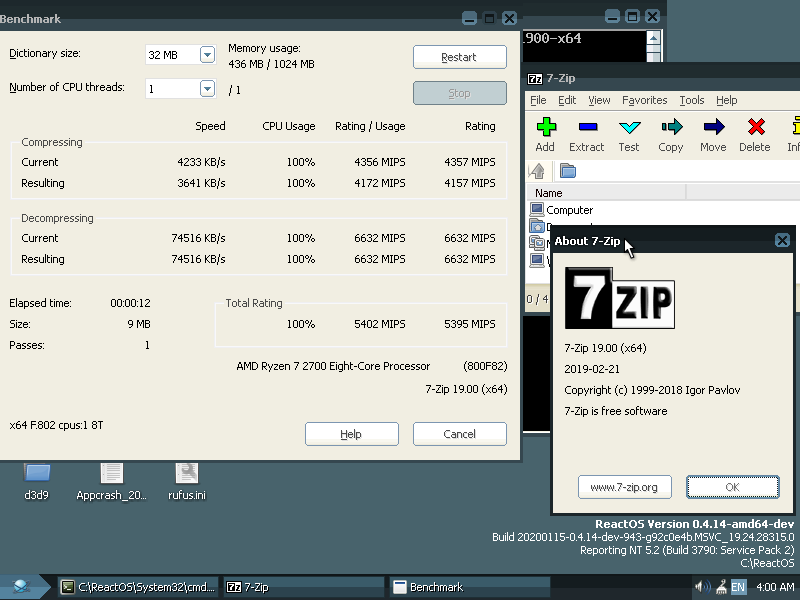Viewport: 800px width, 600px height.
Task: Click the Extract toolbar icon in 7-Zip
Action: coord(587,135)
